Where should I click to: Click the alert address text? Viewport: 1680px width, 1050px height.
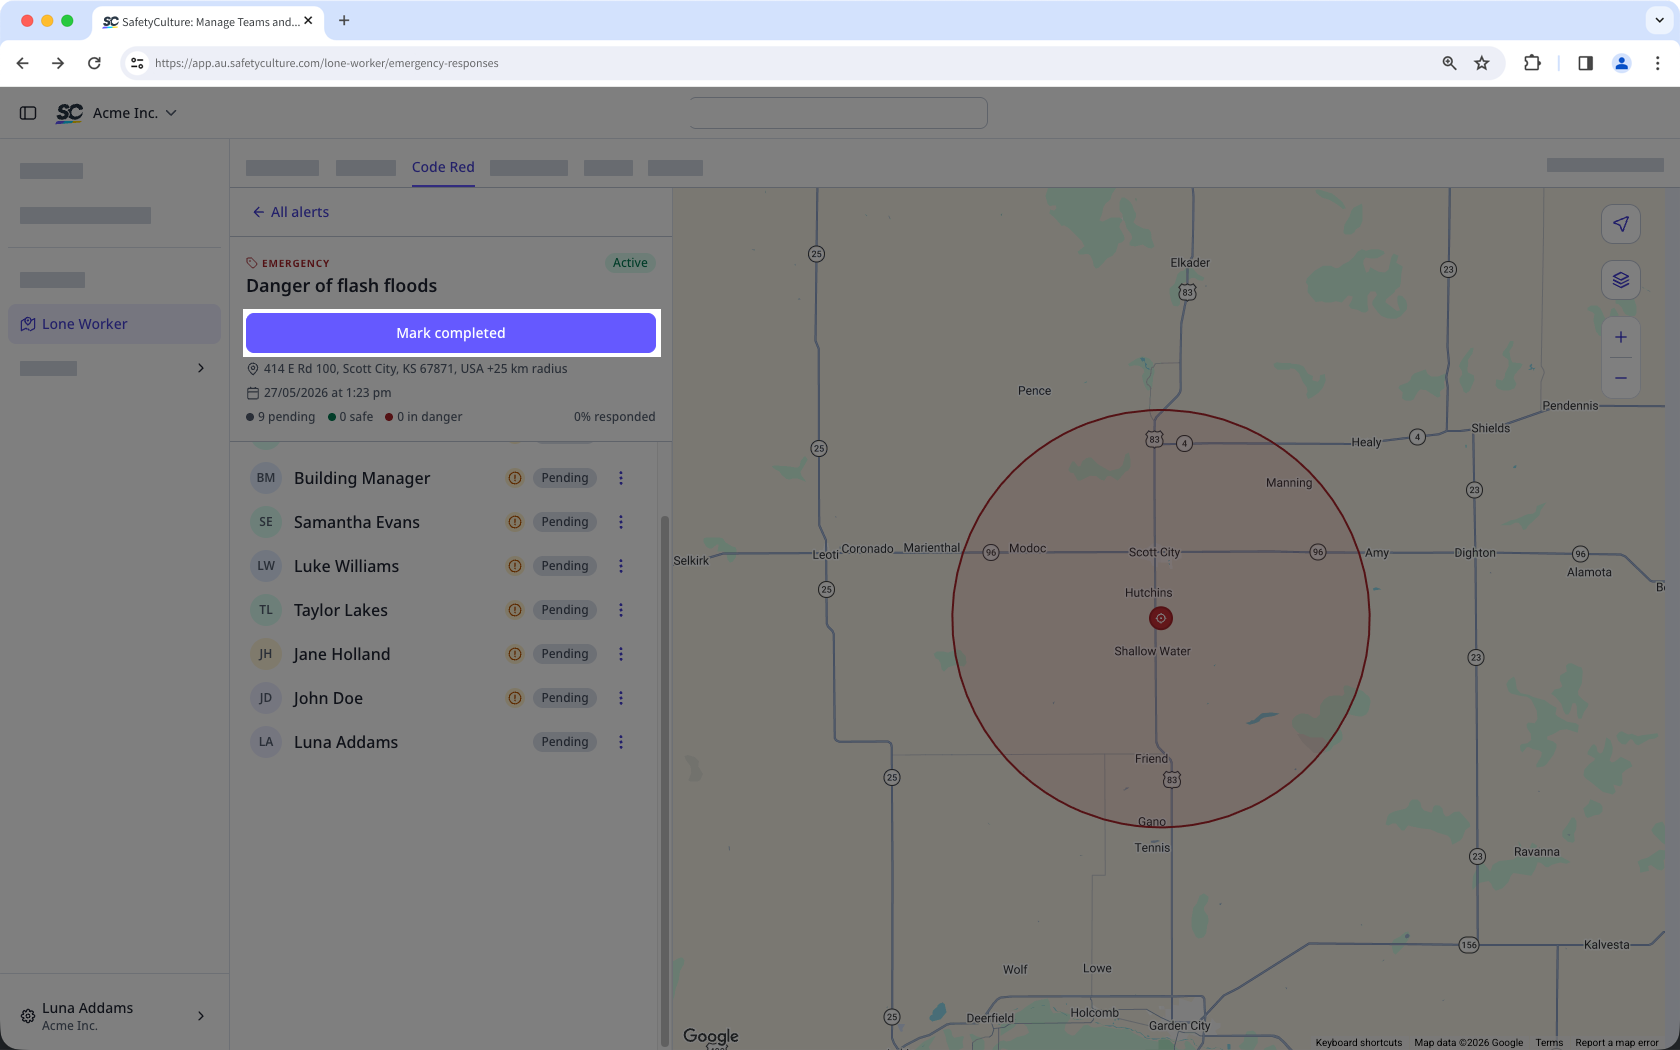[415, 369]
